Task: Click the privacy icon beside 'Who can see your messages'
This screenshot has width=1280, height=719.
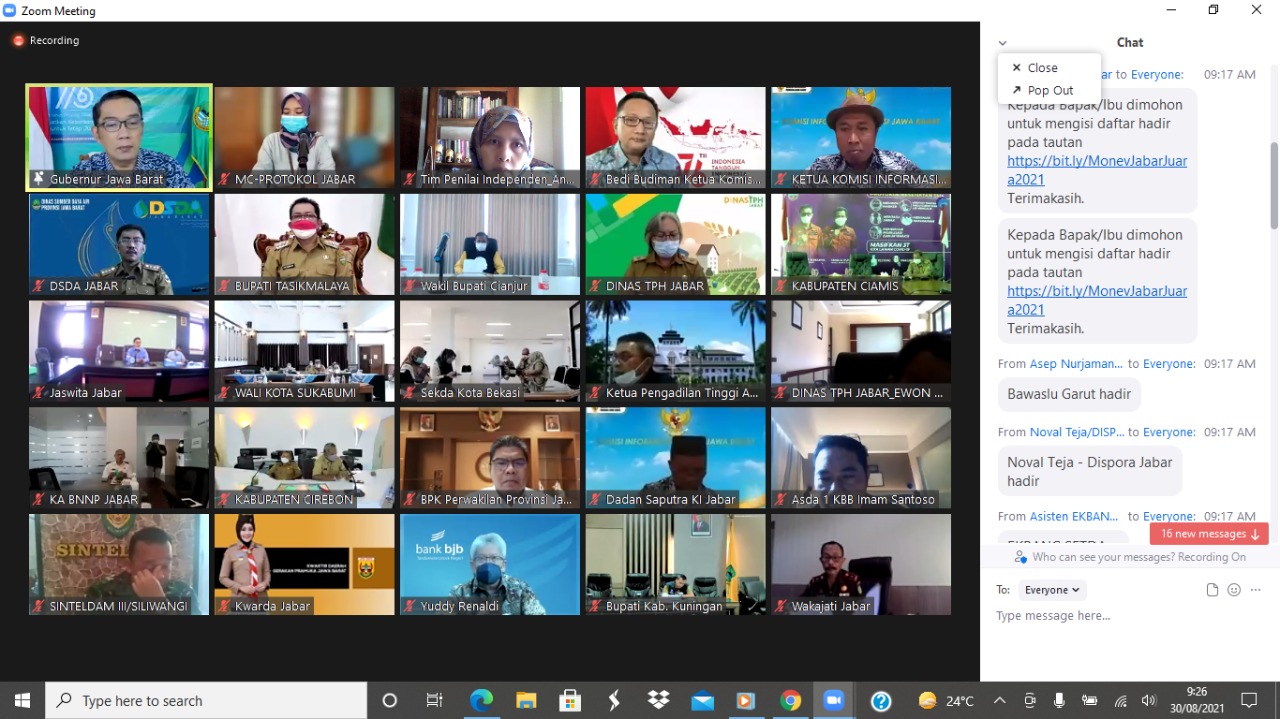Action: [1020, 557]
